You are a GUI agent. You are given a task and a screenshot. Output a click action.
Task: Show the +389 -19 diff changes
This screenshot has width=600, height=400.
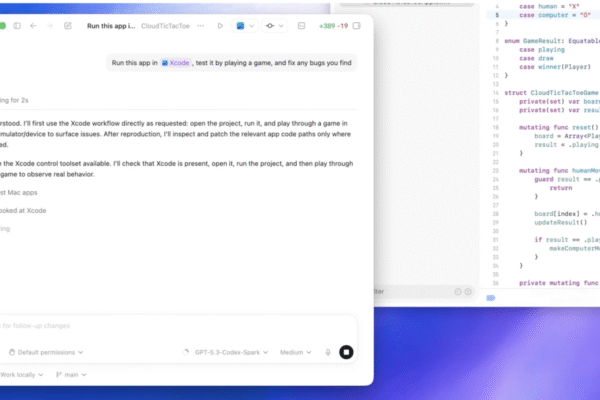click(333, 26)
